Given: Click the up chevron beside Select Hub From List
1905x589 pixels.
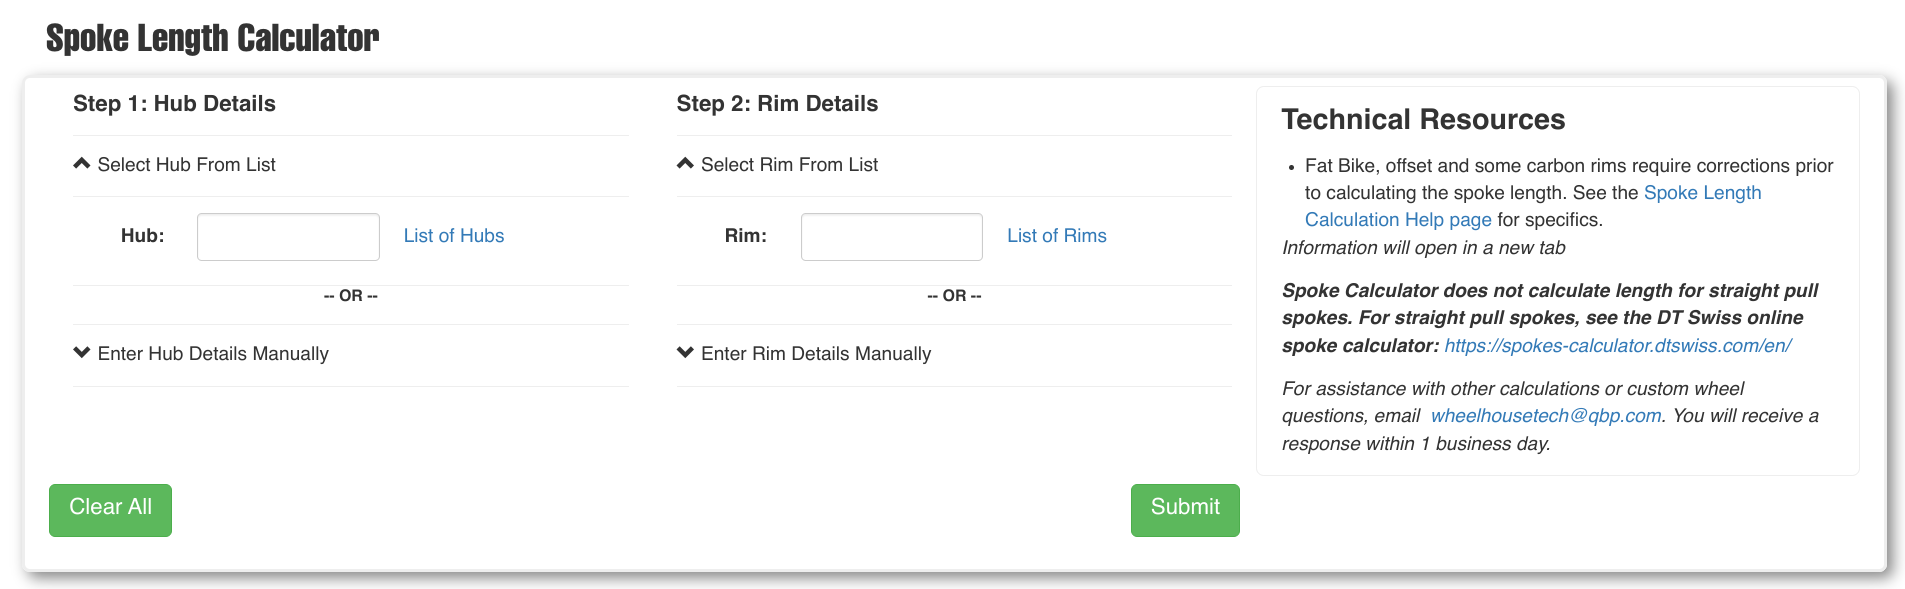Looking at the screenshot, I should click(82, 164).
